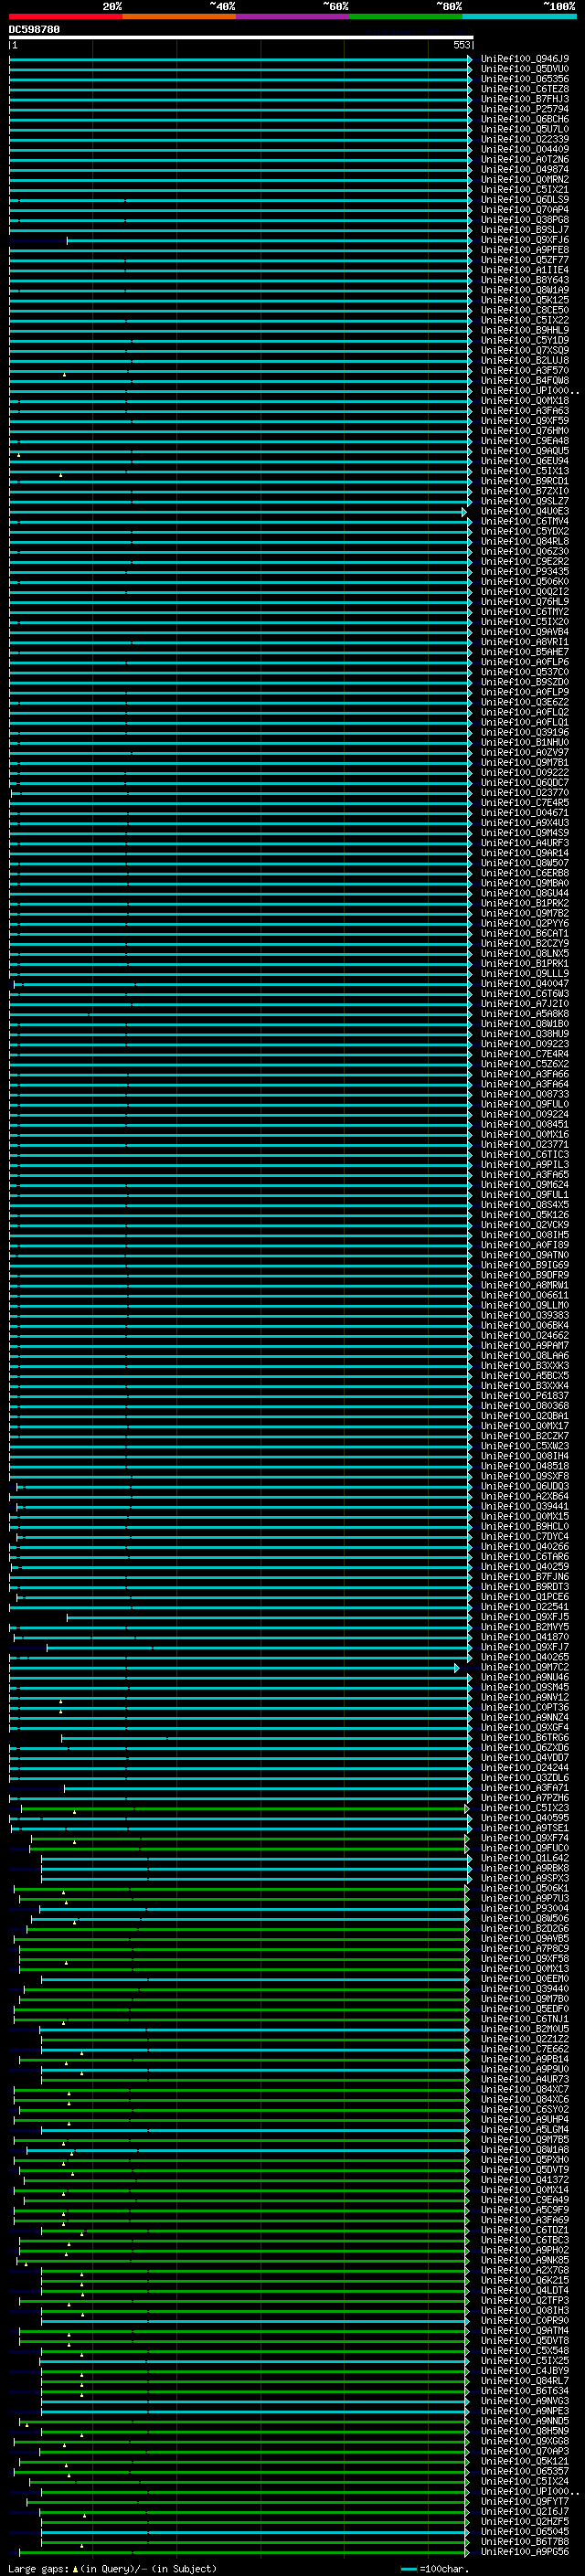Screen dimensions: 585x2576
Task: Pick the UniRef100_Q7XSQ9 hit name
Action: pyautogui.click(x=525, y=350)
